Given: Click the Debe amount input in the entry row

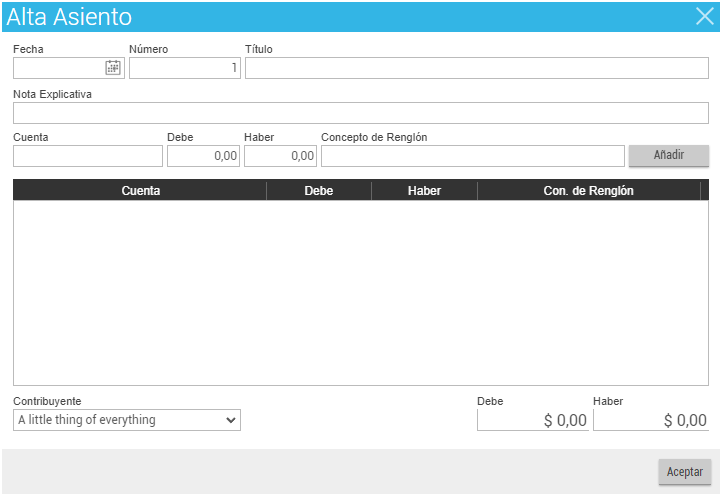Looking at the screenshot, I should pos(203,156).
